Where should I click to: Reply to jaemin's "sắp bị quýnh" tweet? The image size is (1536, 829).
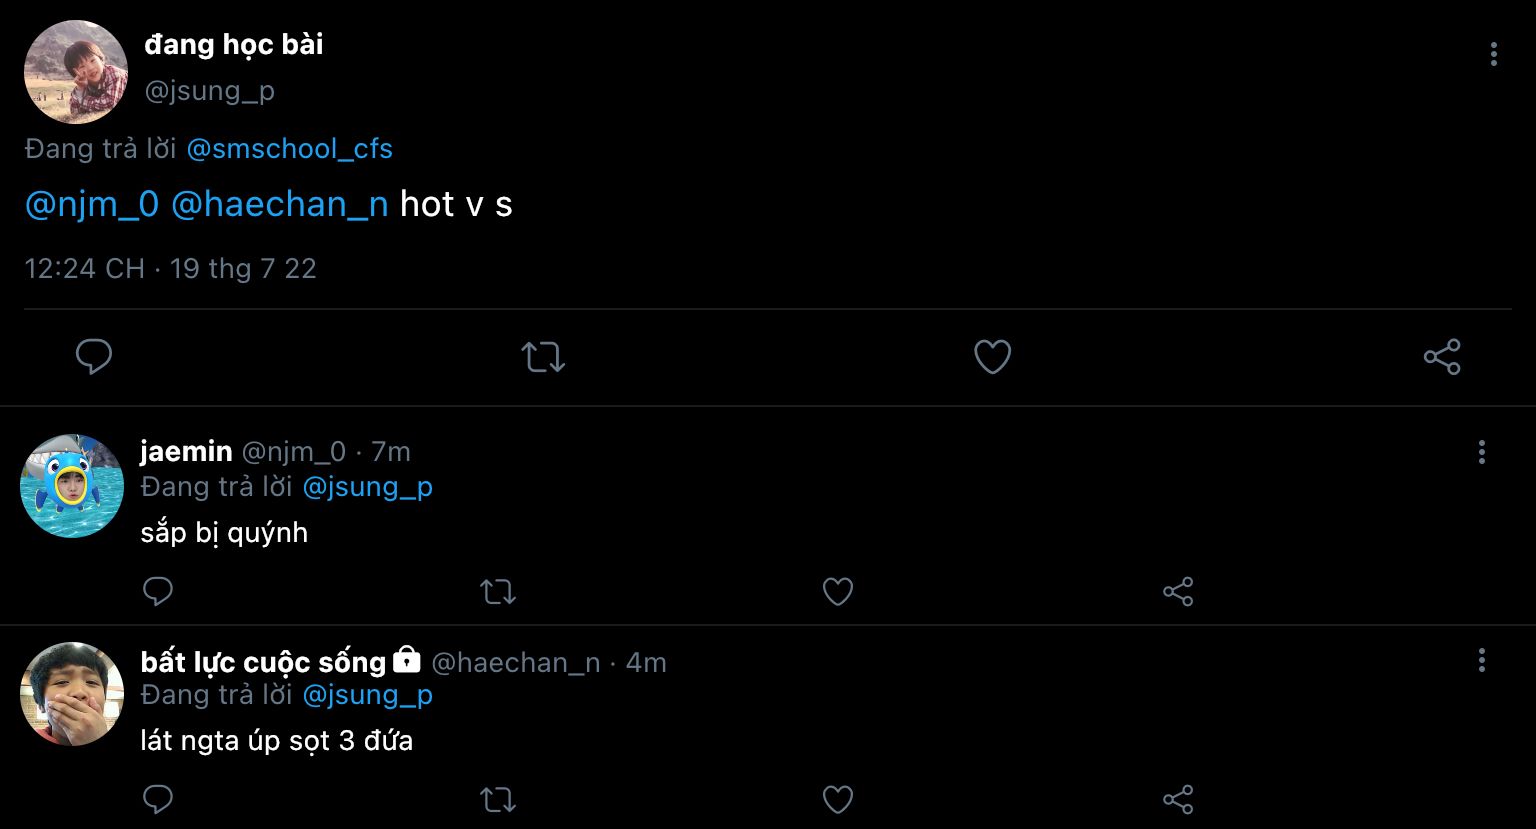[158, 591]
